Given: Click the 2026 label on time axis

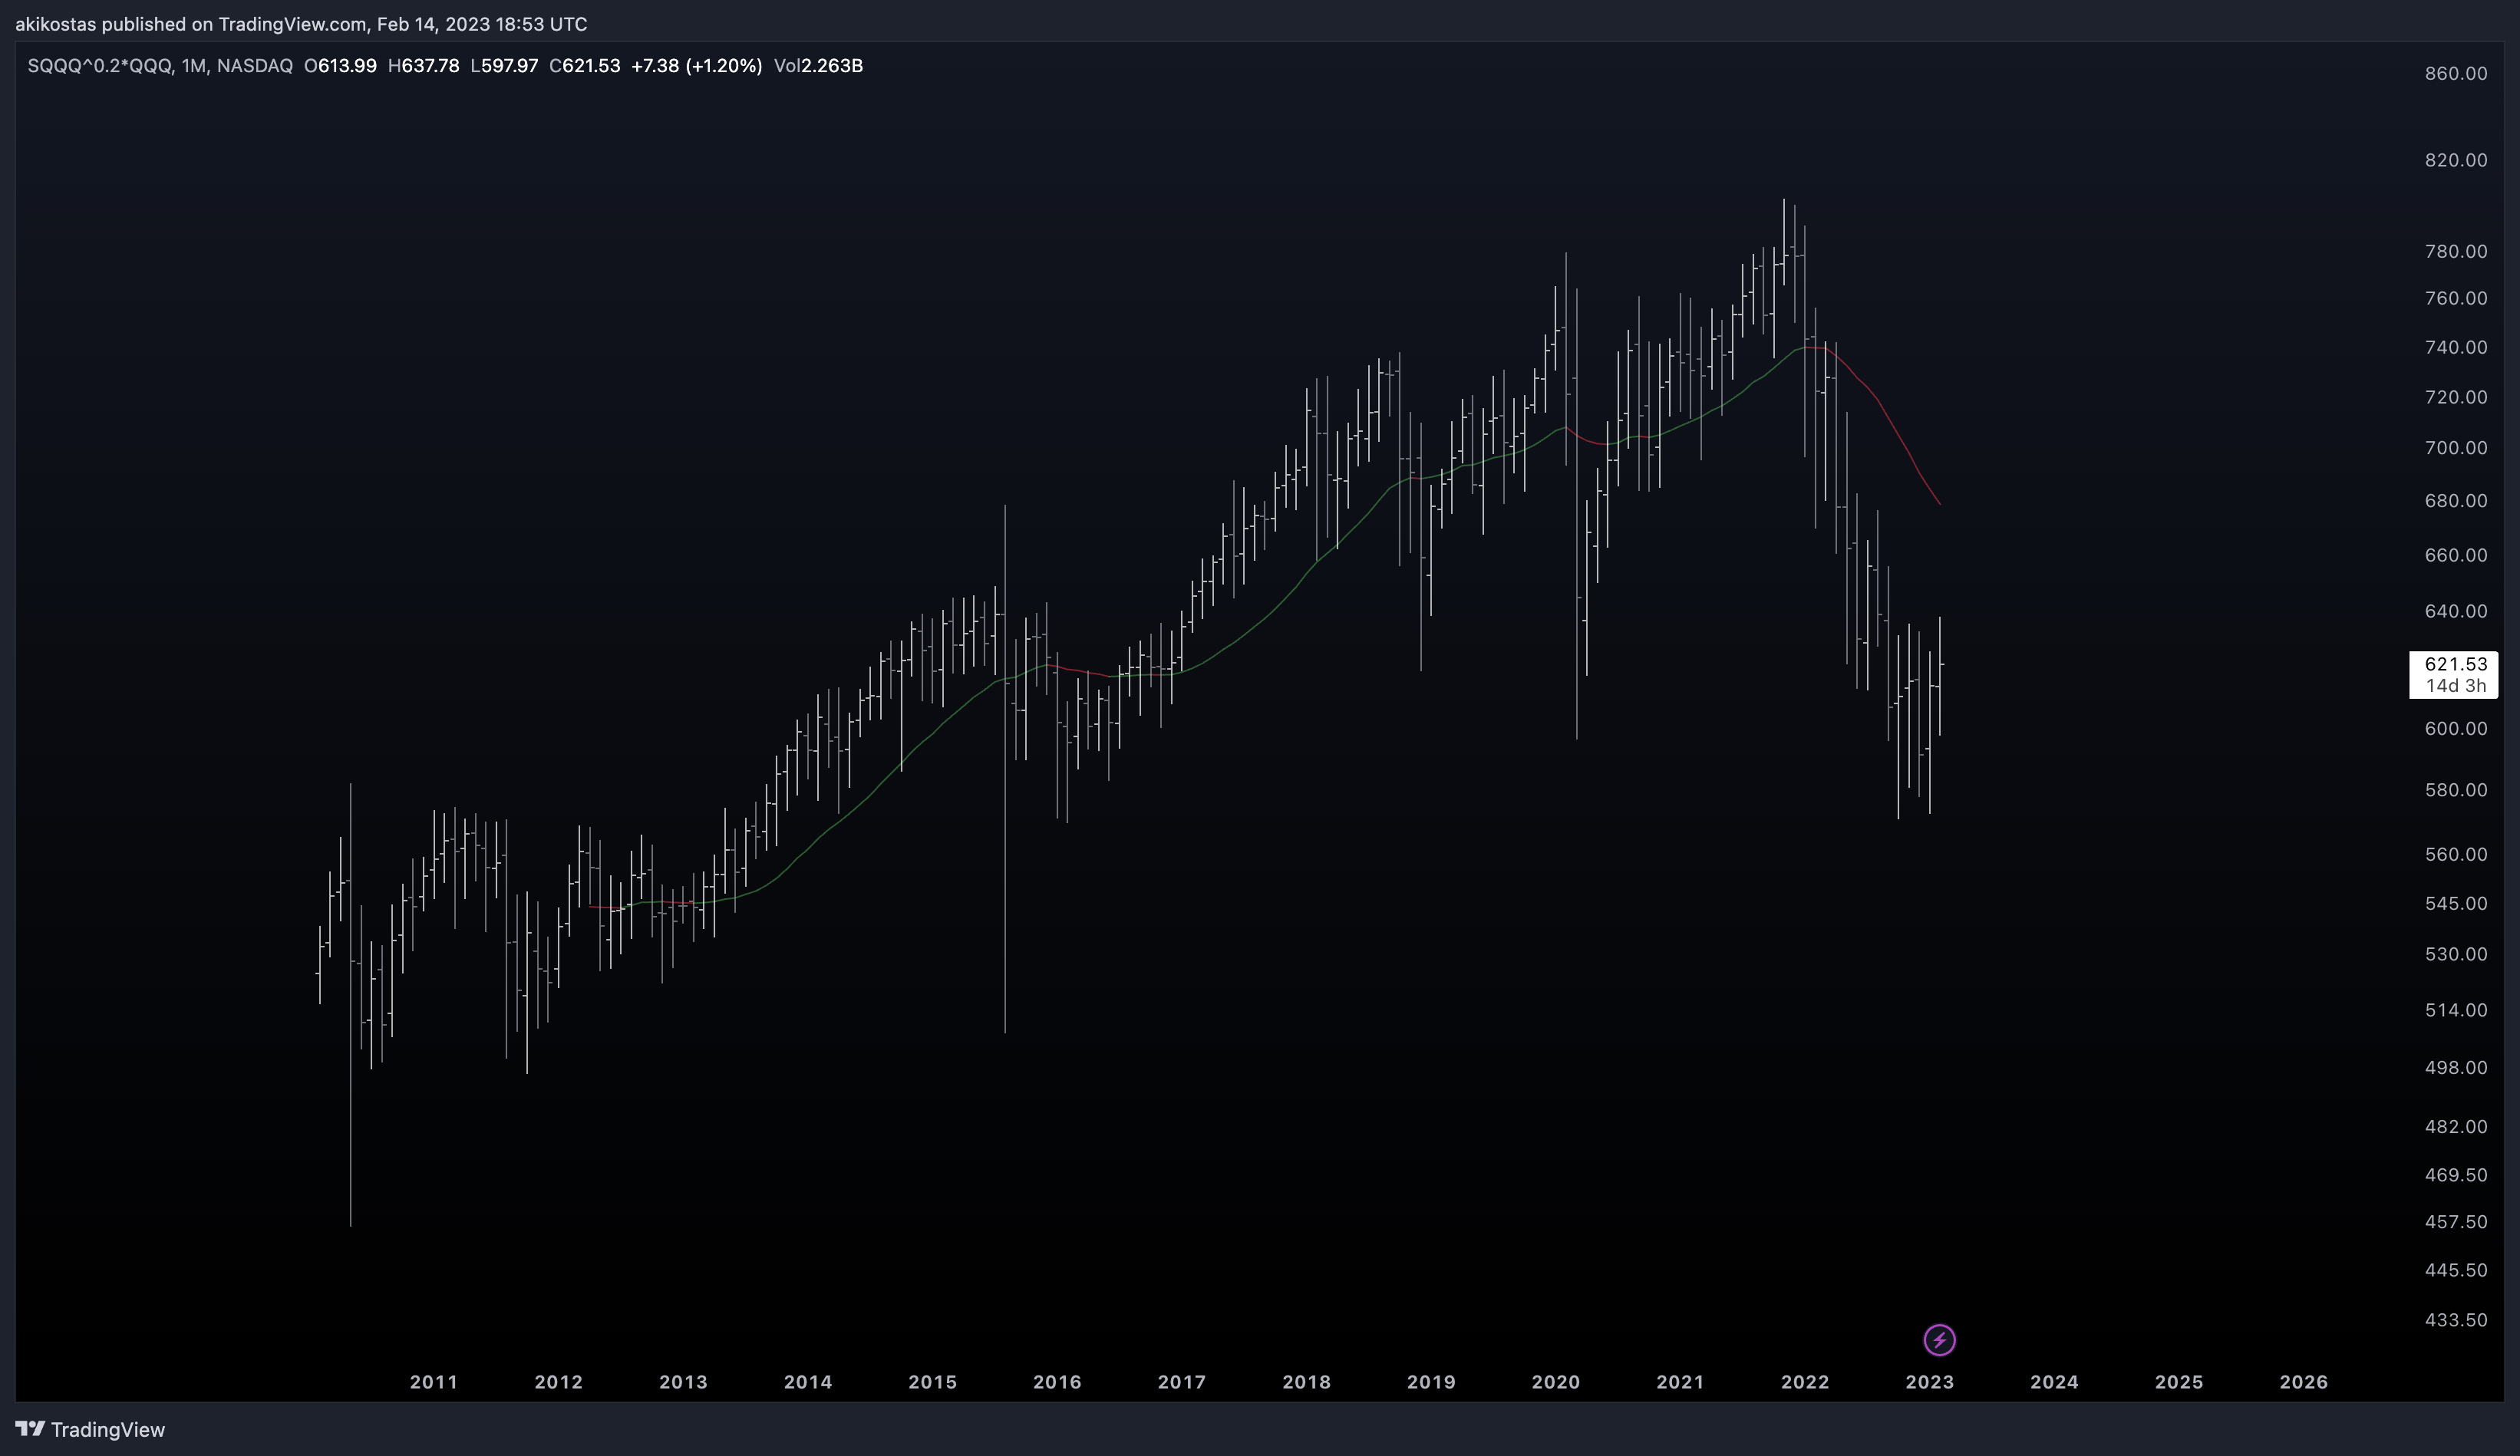Looking at the screenshot, I should point(2303,1382).
